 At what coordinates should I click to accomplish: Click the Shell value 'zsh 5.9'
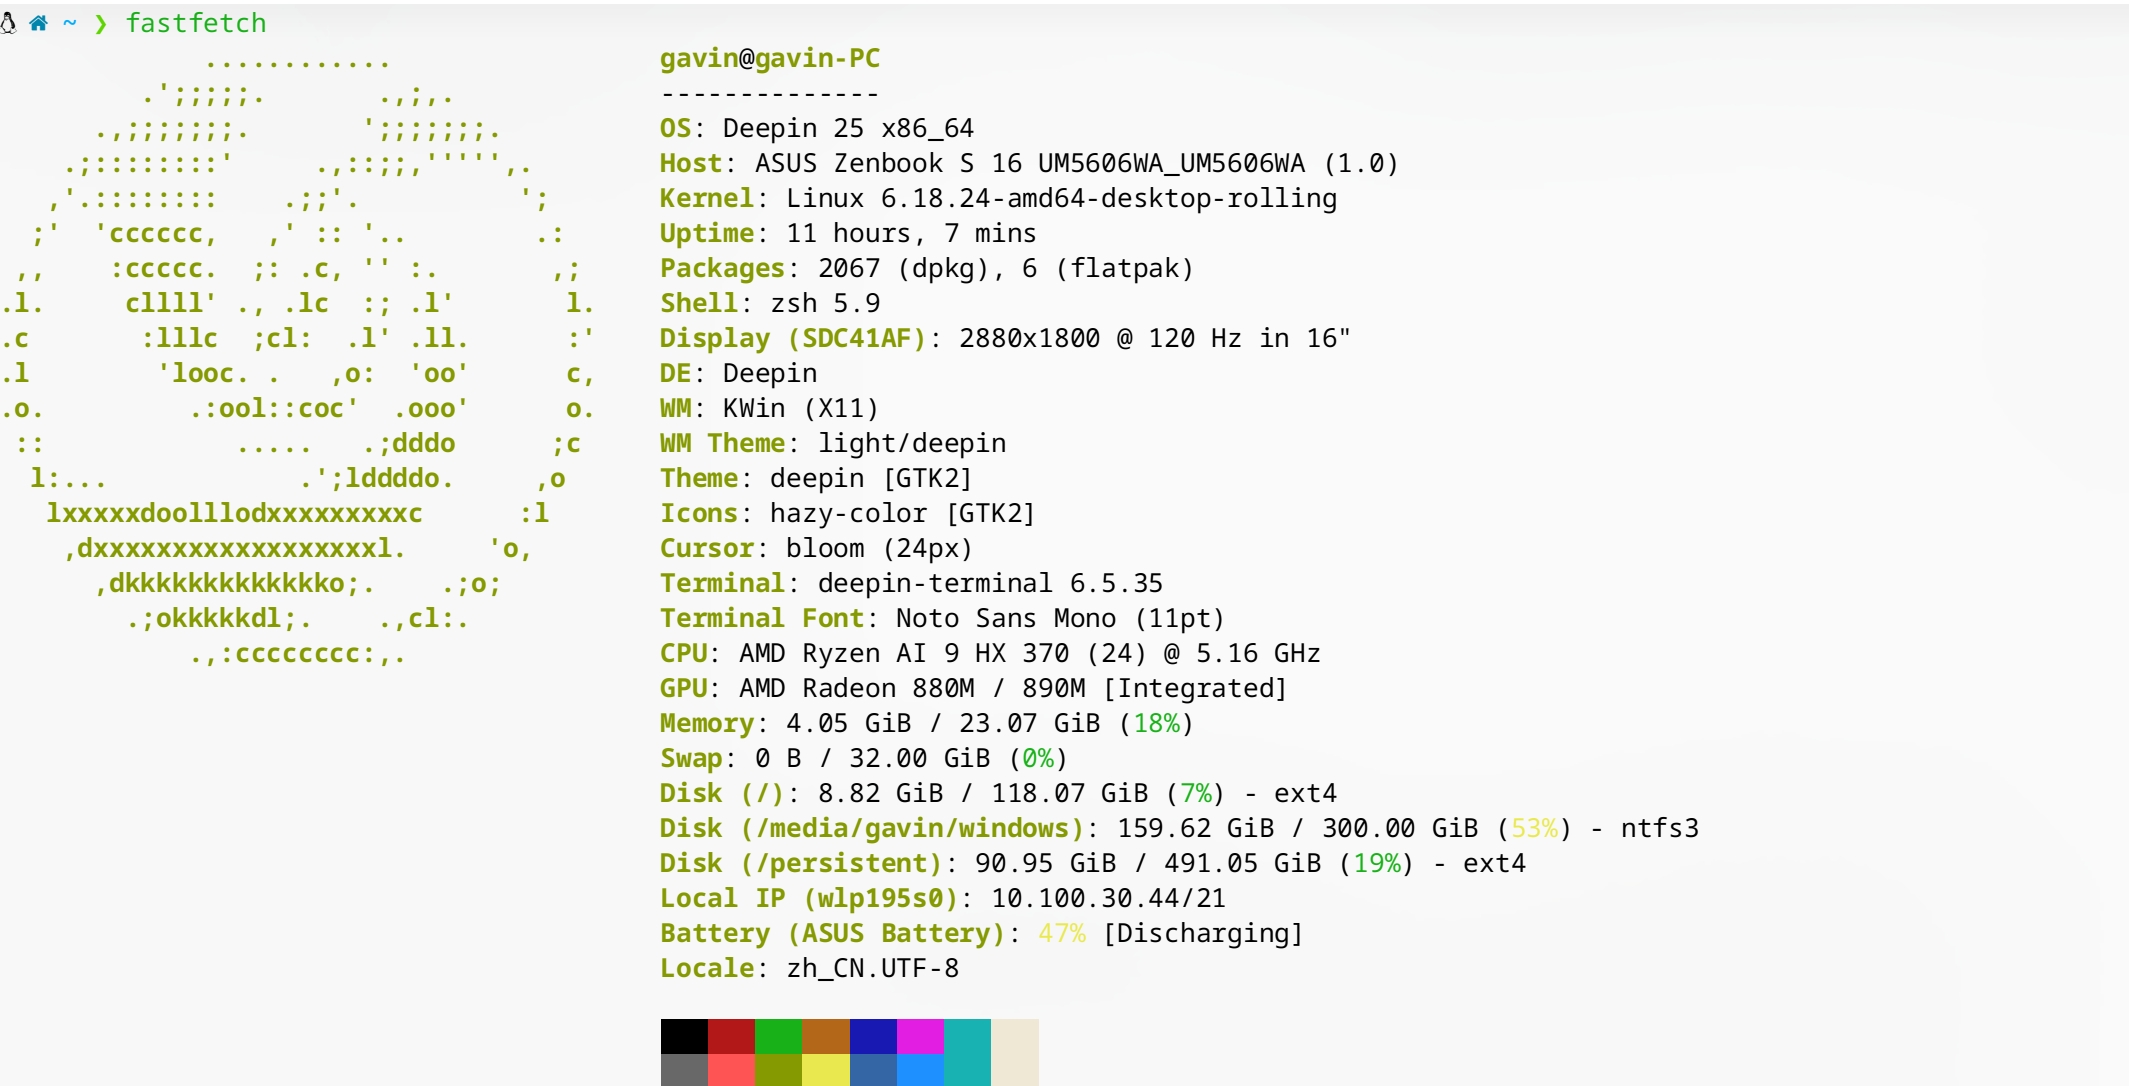(x=825, y=303)
